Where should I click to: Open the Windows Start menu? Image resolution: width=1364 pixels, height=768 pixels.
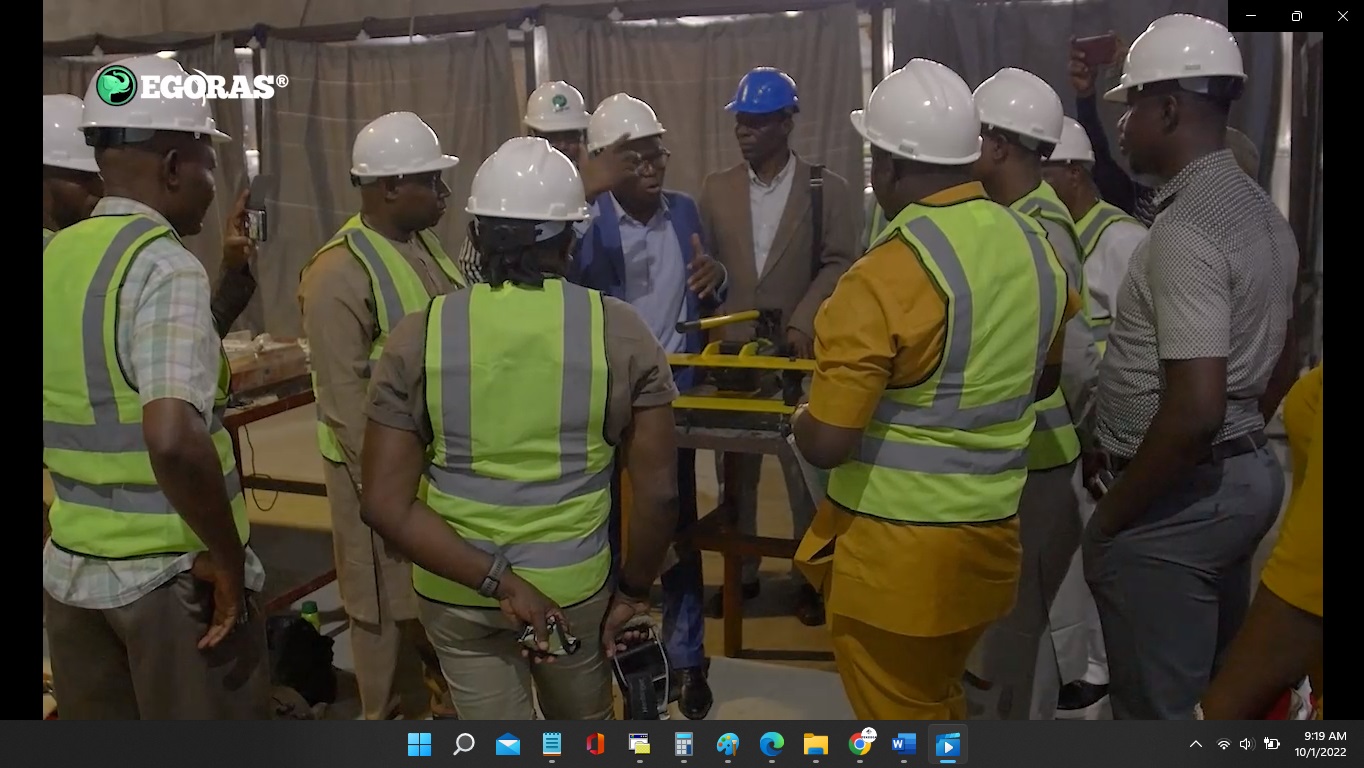pos(419,744)
